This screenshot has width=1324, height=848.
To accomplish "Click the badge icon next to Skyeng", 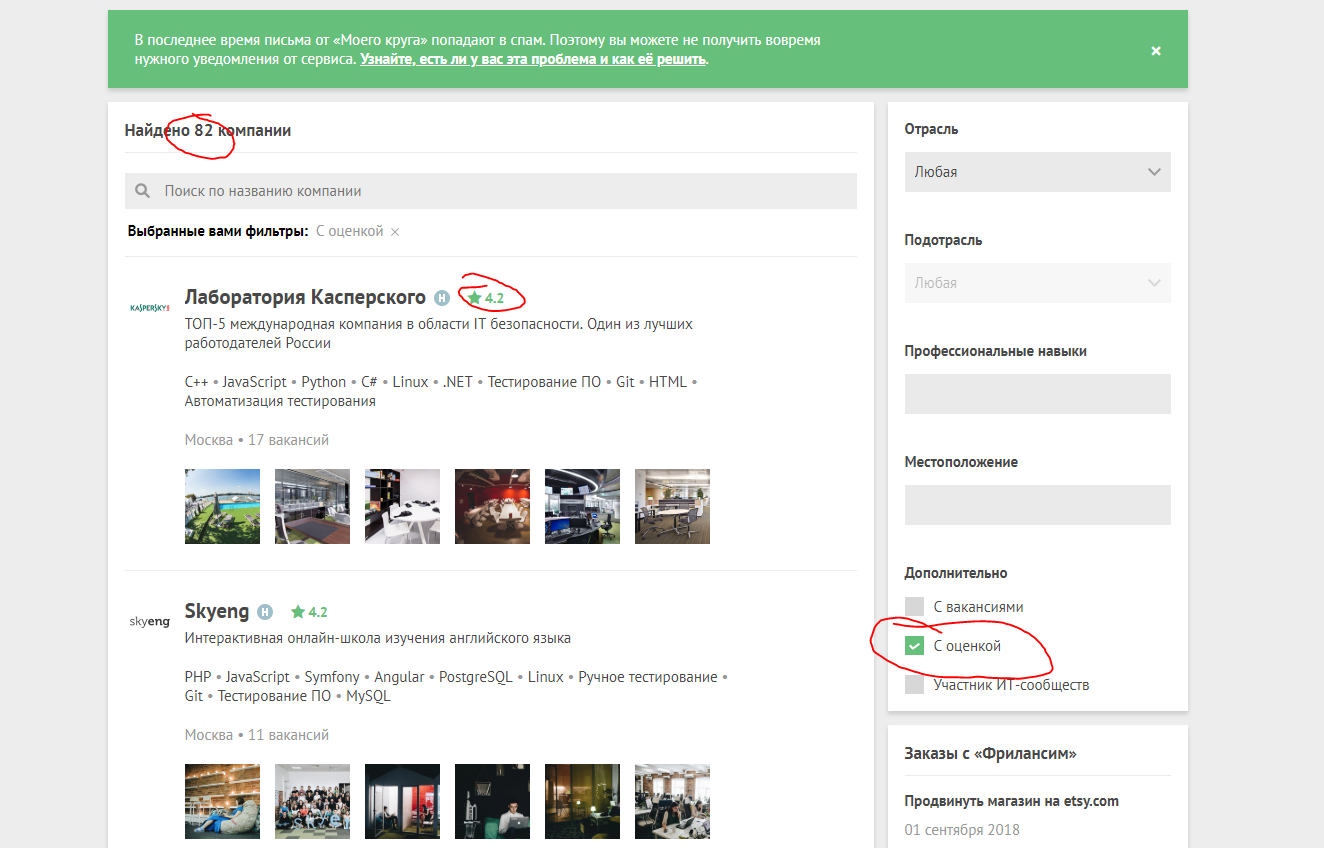I will 265,612.
